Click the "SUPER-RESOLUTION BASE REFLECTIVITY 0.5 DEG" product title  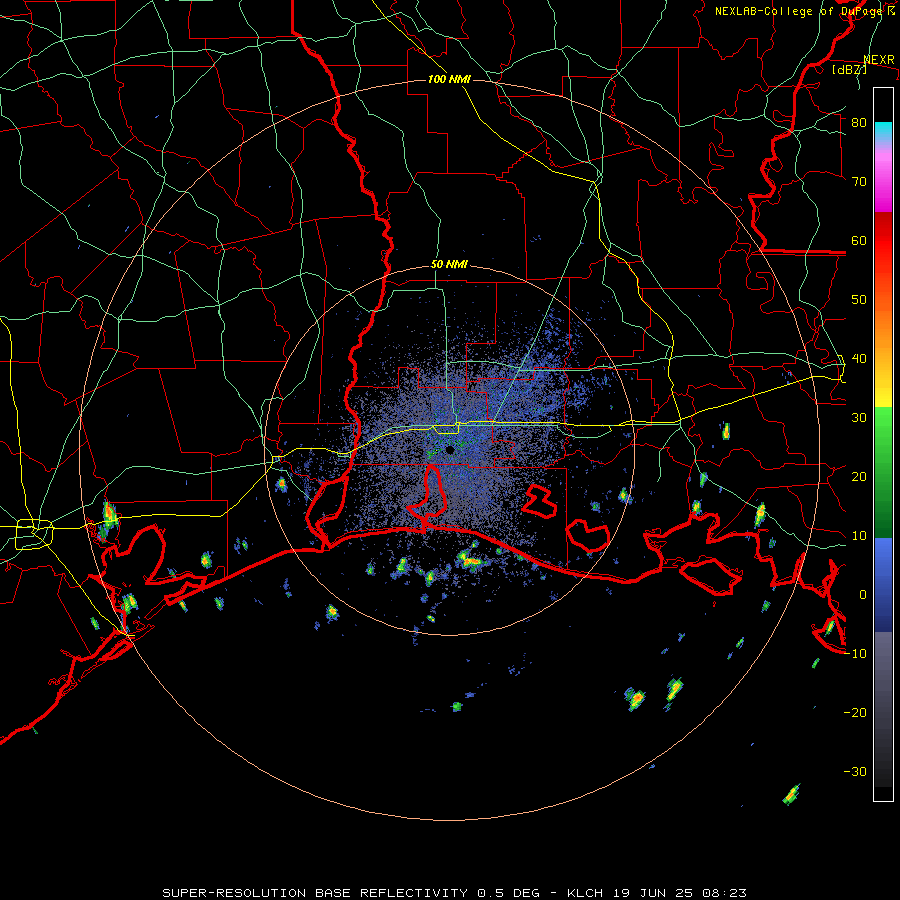point(351,893)
